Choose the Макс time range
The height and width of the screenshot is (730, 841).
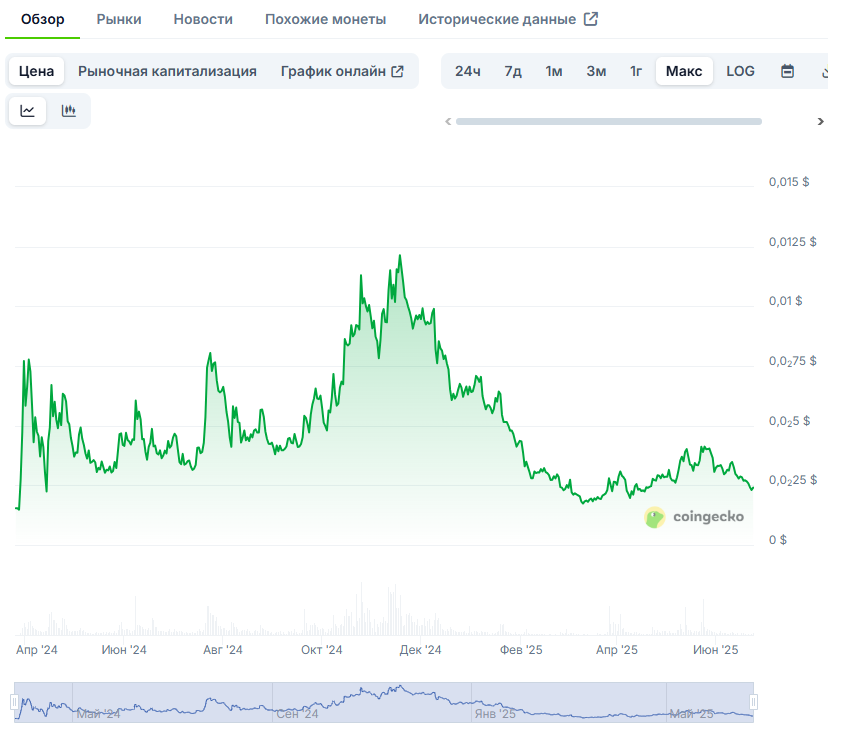[684, 71]
